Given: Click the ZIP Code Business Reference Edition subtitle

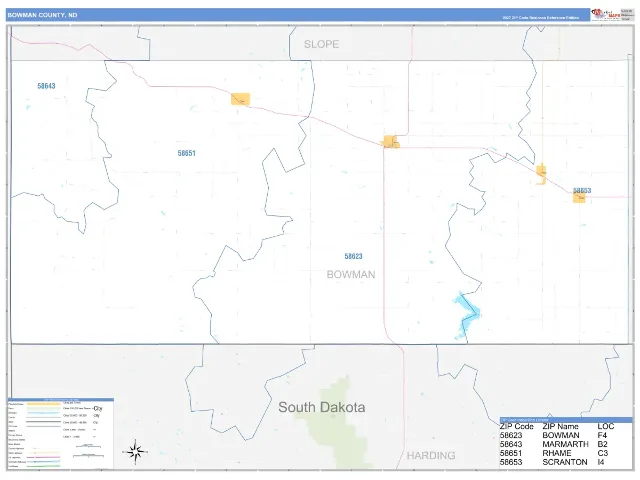Looking at the screenshot, I should coord(540,18).
